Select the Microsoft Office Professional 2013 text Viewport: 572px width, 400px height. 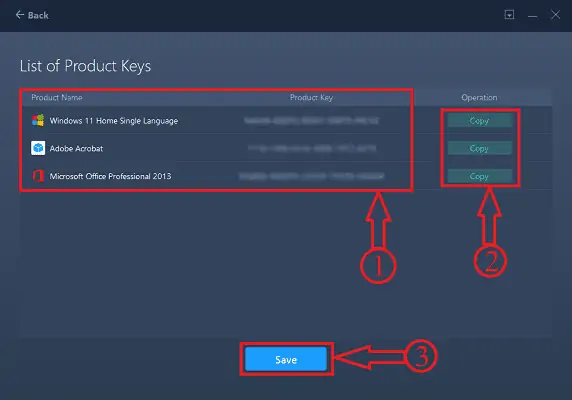(x=110, y=176)
